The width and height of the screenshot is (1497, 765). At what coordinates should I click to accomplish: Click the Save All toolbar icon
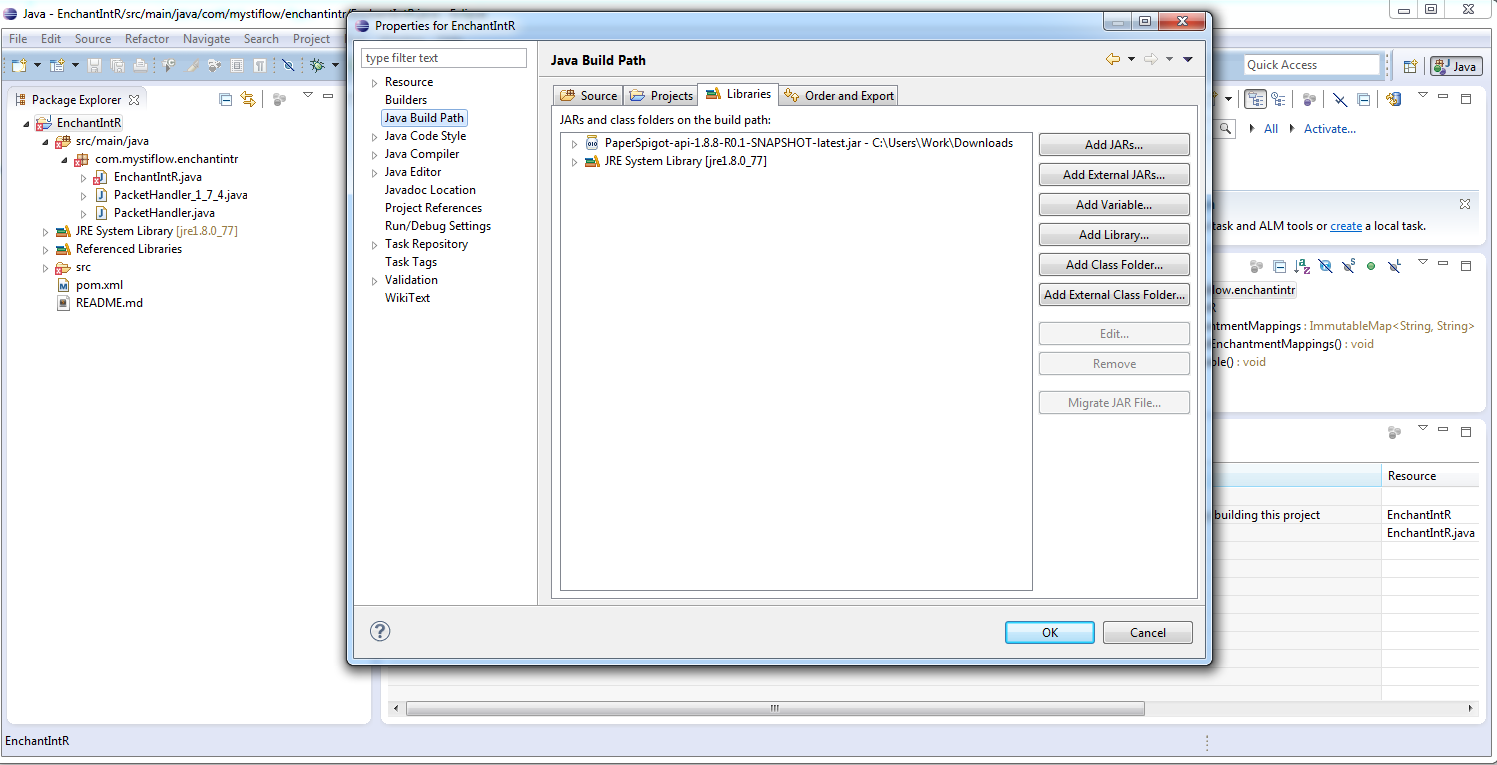(119, 64)
